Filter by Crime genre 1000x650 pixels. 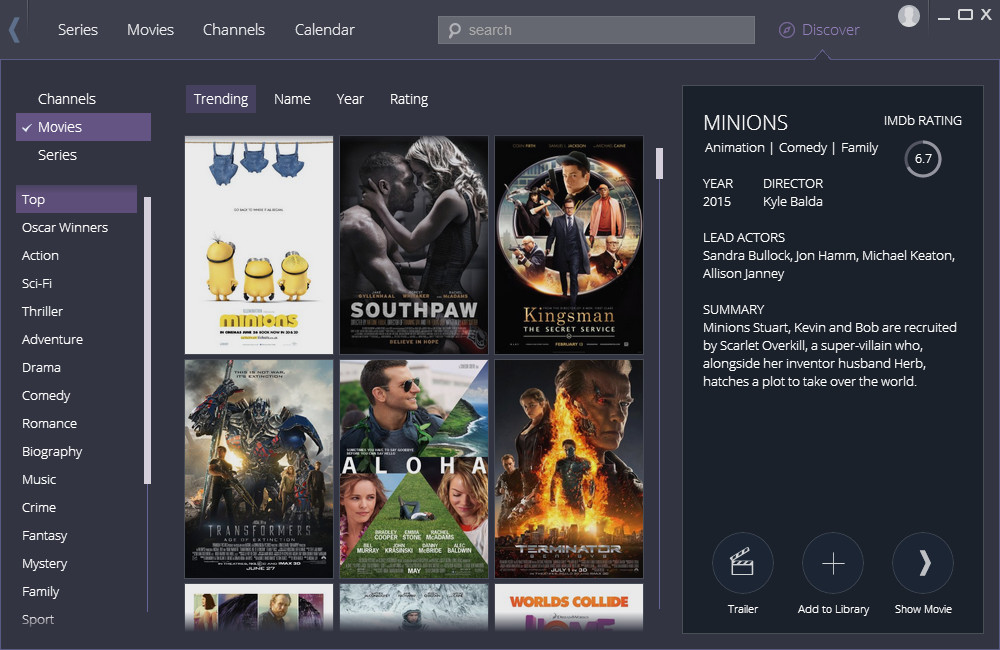coord(39,508)
